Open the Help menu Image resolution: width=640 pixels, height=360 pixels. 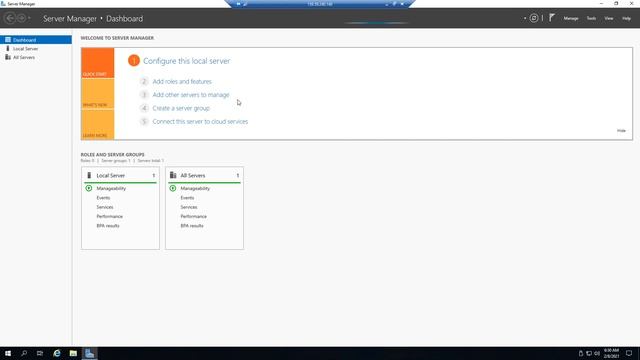(626, 18)
